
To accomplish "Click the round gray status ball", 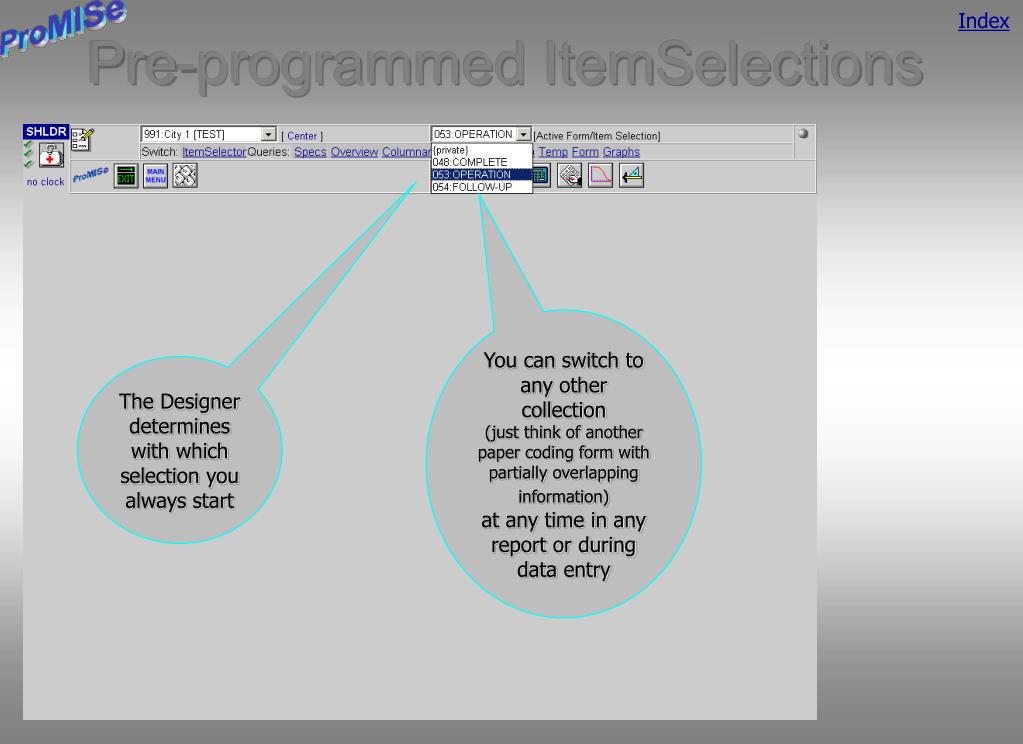I will [x=803, y=133].
